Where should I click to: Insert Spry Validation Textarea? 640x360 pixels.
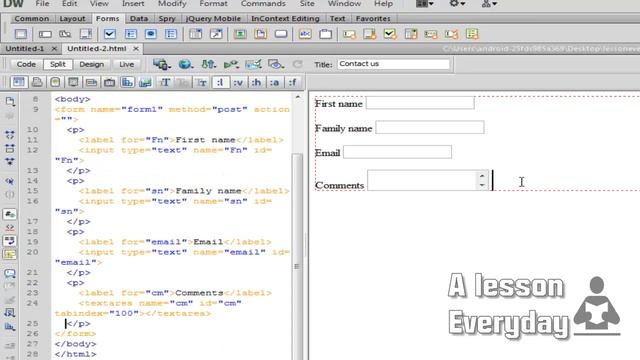coord(370,34)
